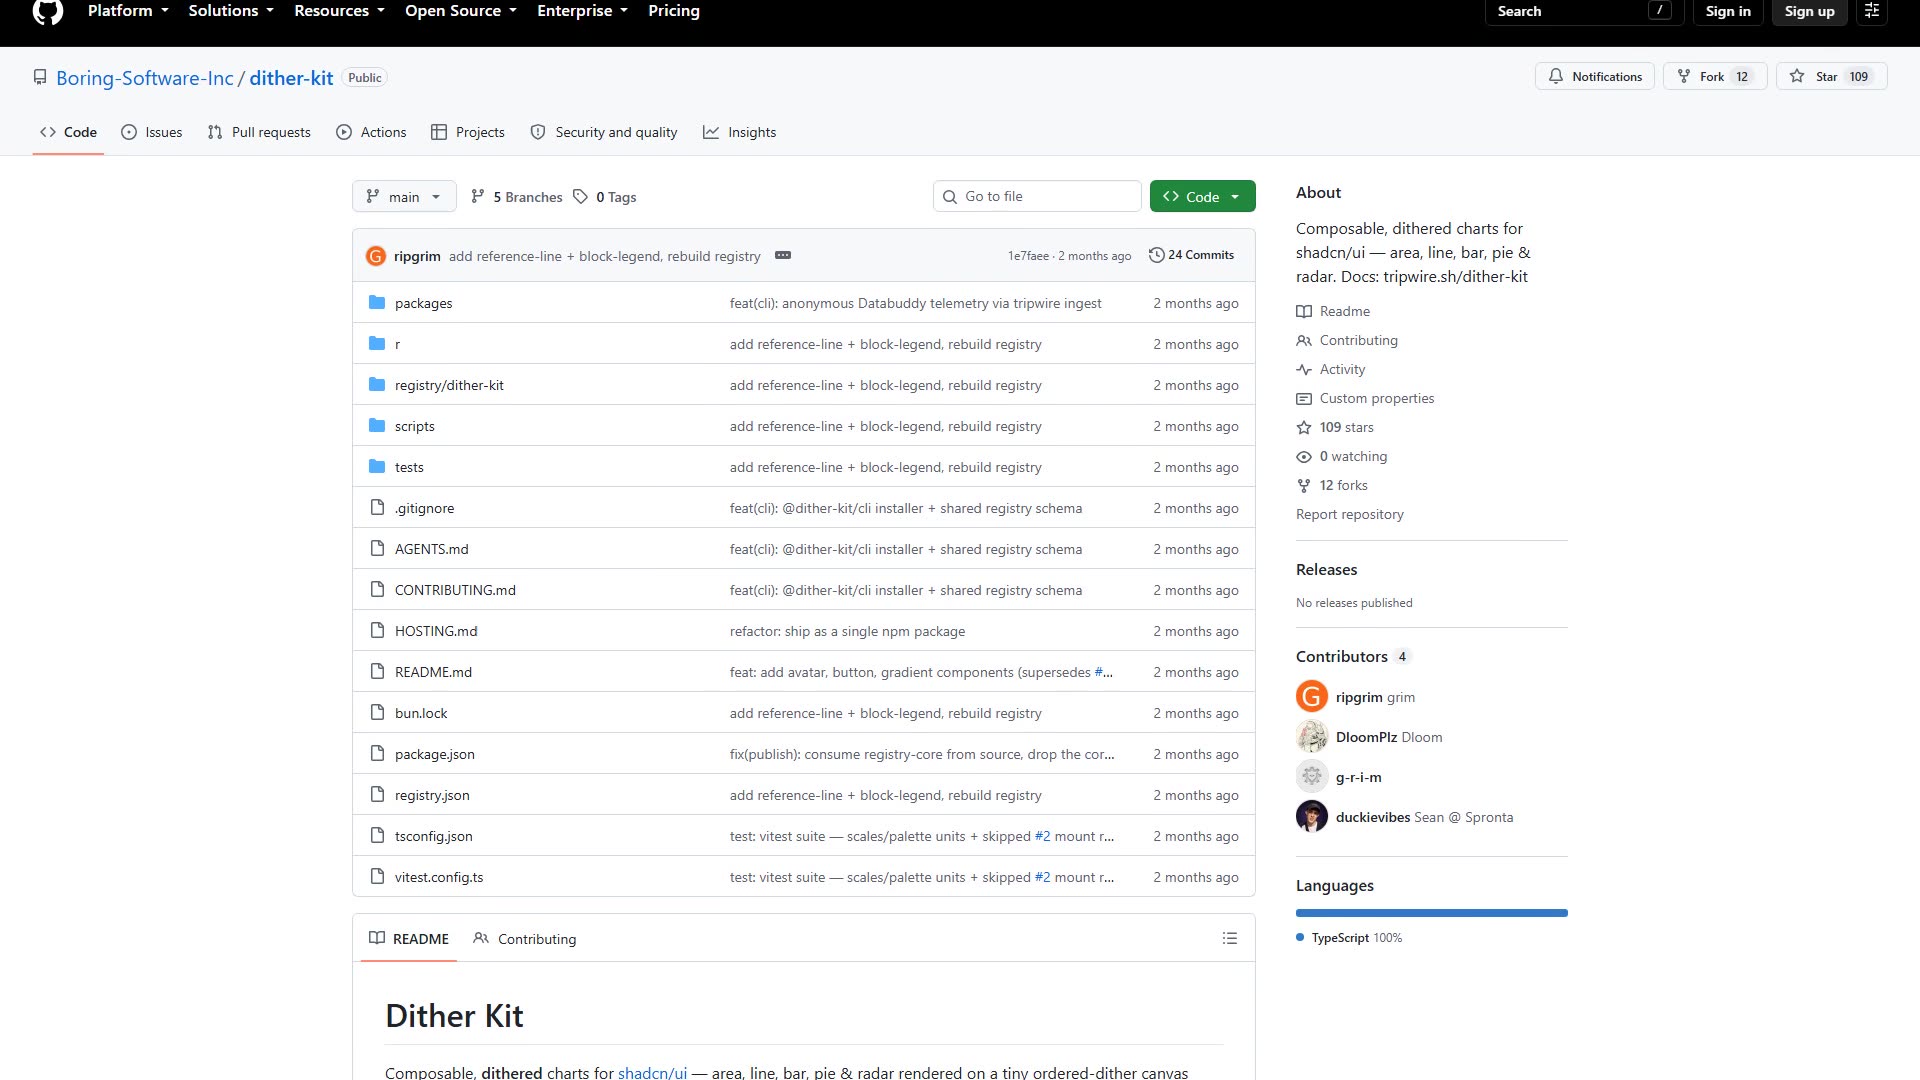Viewport: 1920px width, 1080px height.
Task: Star the repository with the star icon
Action: [x=1797, y=76]
